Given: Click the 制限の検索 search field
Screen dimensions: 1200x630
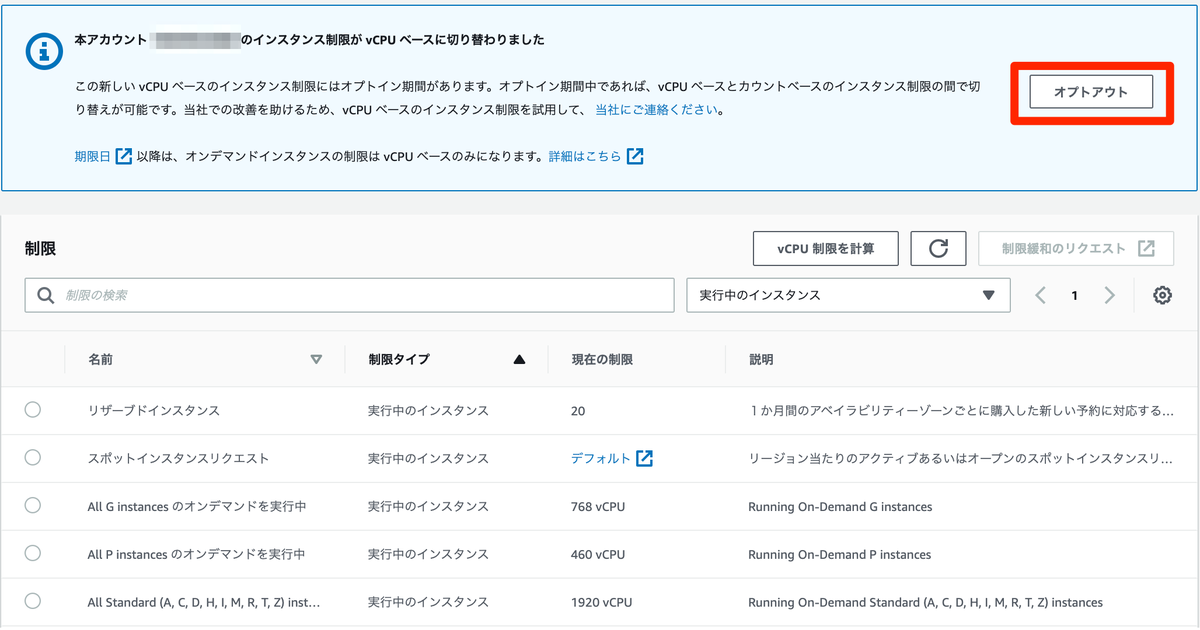Looking at the screenshot, I should (349, 296).
